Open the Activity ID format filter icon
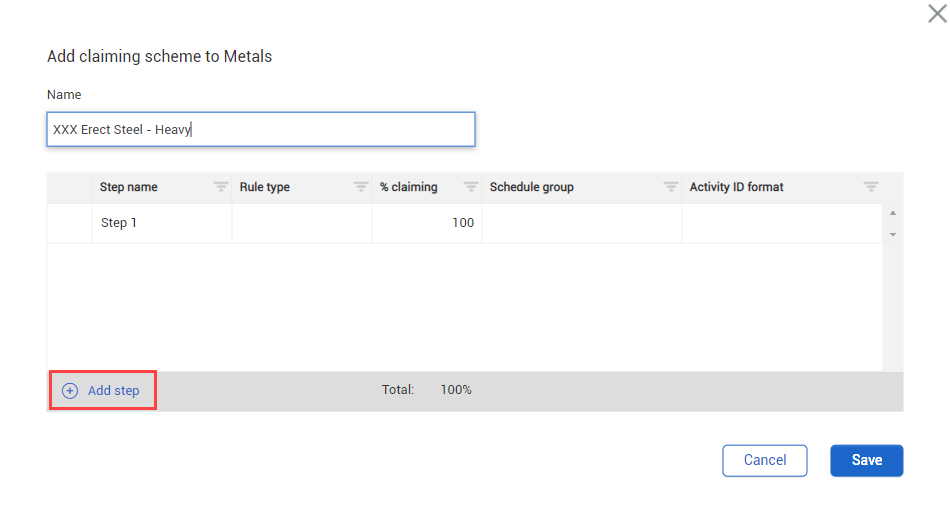The width and height of the screenshot is (950, 510). (x=871, y=187)
